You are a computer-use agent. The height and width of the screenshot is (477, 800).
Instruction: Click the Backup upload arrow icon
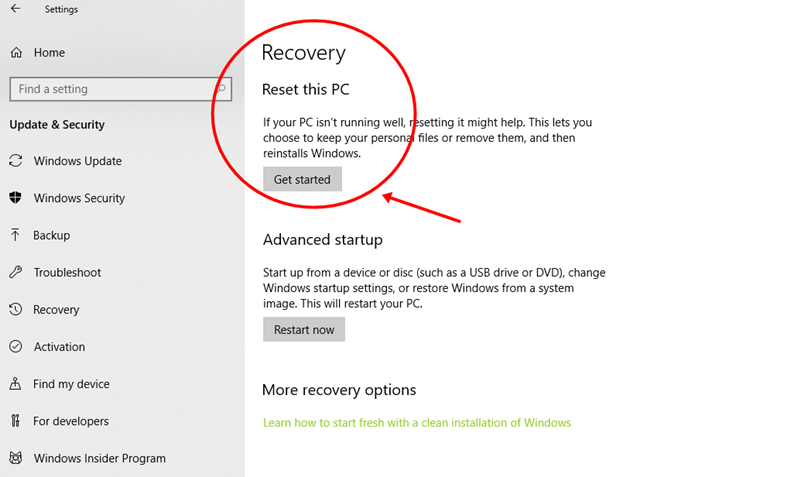click(15, 235)
